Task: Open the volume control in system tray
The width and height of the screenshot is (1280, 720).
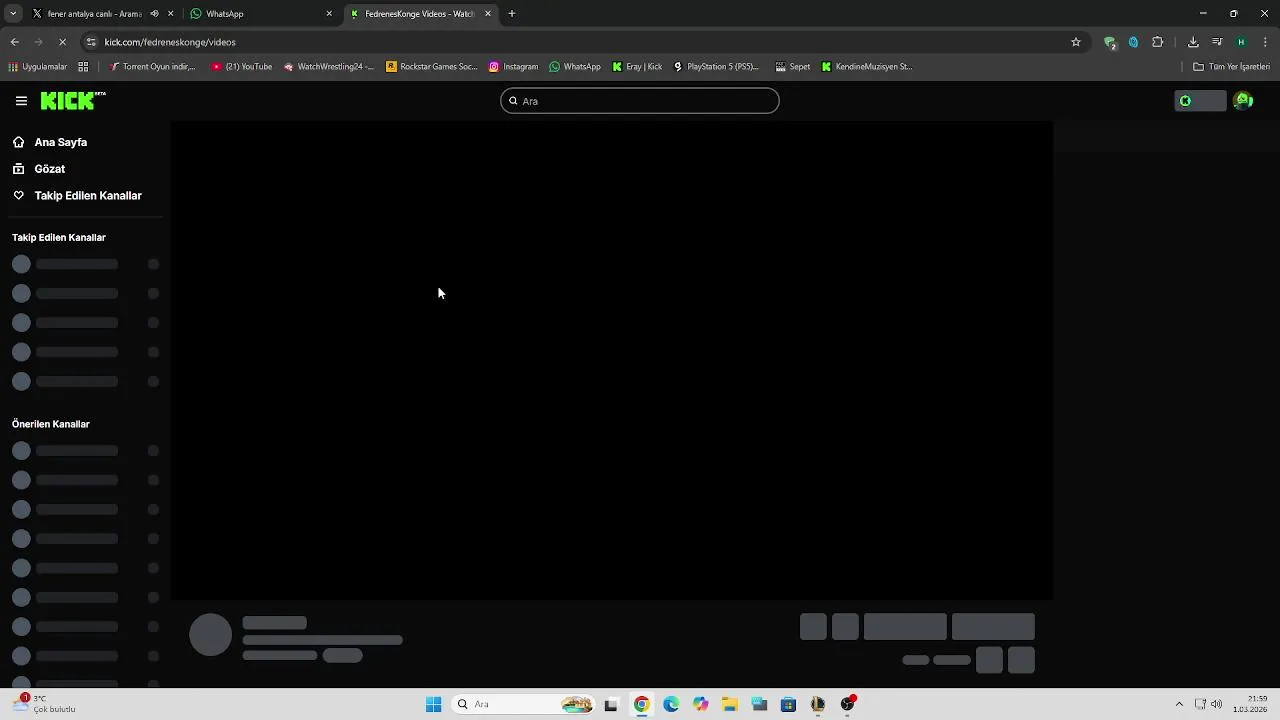Action: pyautogui.click(x=1216, y=704)
